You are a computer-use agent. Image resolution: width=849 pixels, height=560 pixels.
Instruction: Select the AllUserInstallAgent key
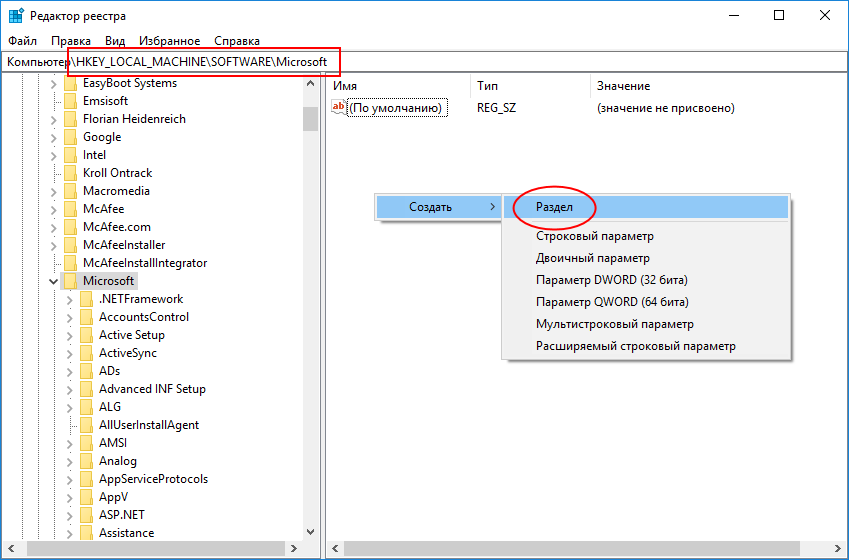(149, 425)
